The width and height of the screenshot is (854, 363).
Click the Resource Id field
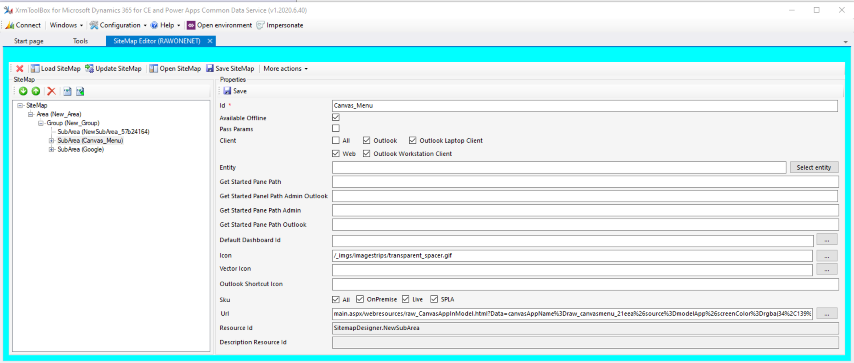pyautogui.click(x=584, y=328)
